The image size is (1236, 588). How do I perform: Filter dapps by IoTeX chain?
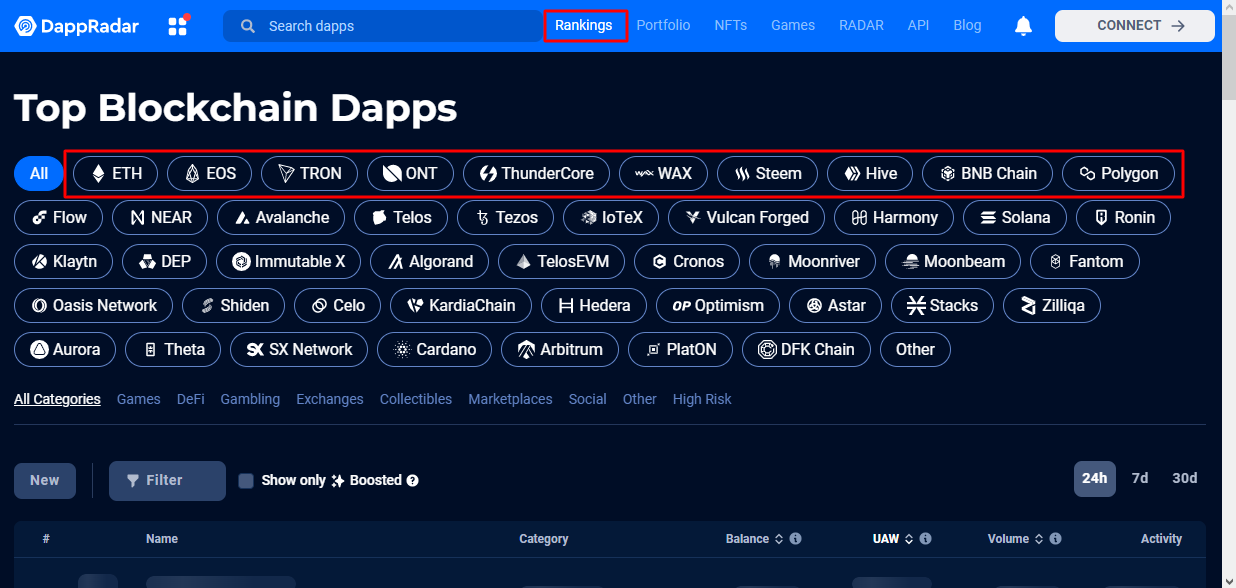pos(610,218)
